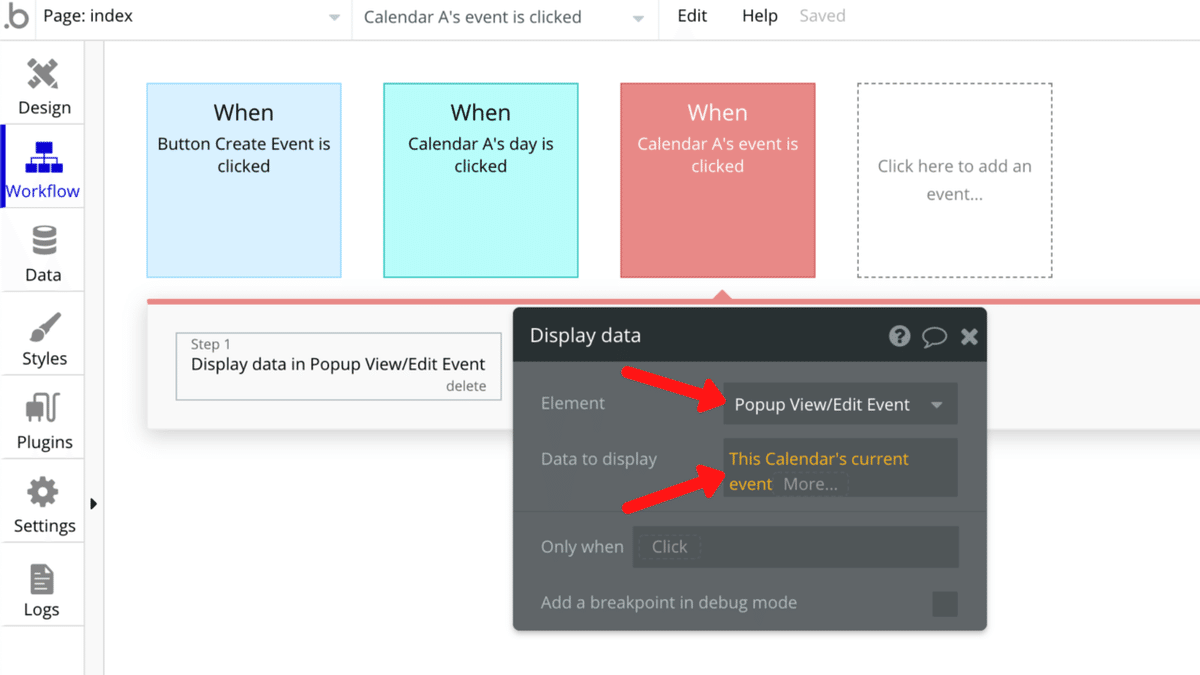The image size is (1200, 675).
Task: Open the Edit menu
Action: (x=692, y=16)
